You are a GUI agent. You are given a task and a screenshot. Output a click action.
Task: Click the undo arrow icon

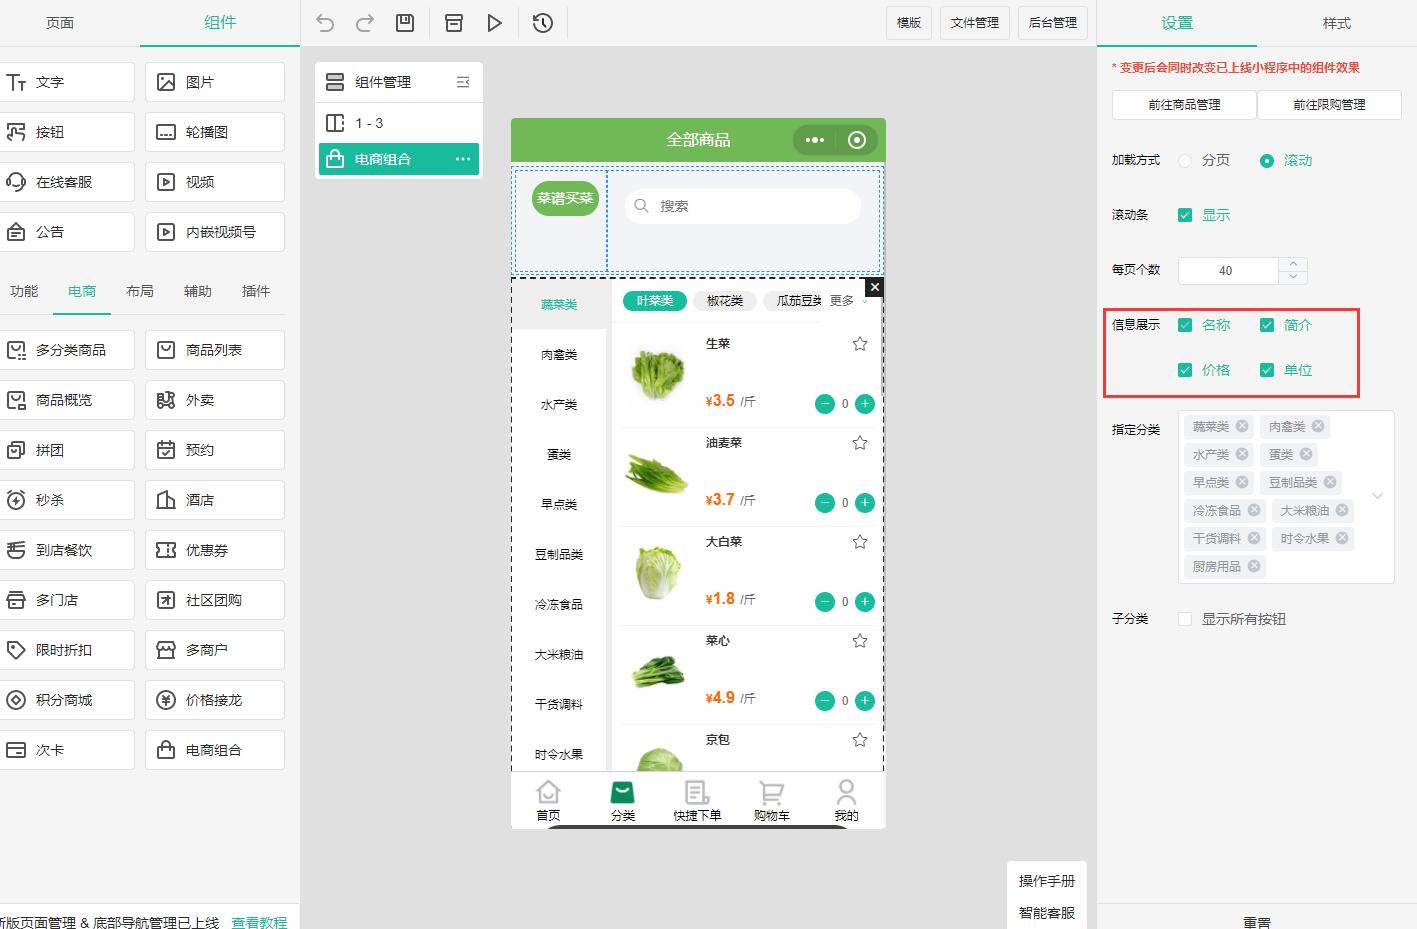325,23
